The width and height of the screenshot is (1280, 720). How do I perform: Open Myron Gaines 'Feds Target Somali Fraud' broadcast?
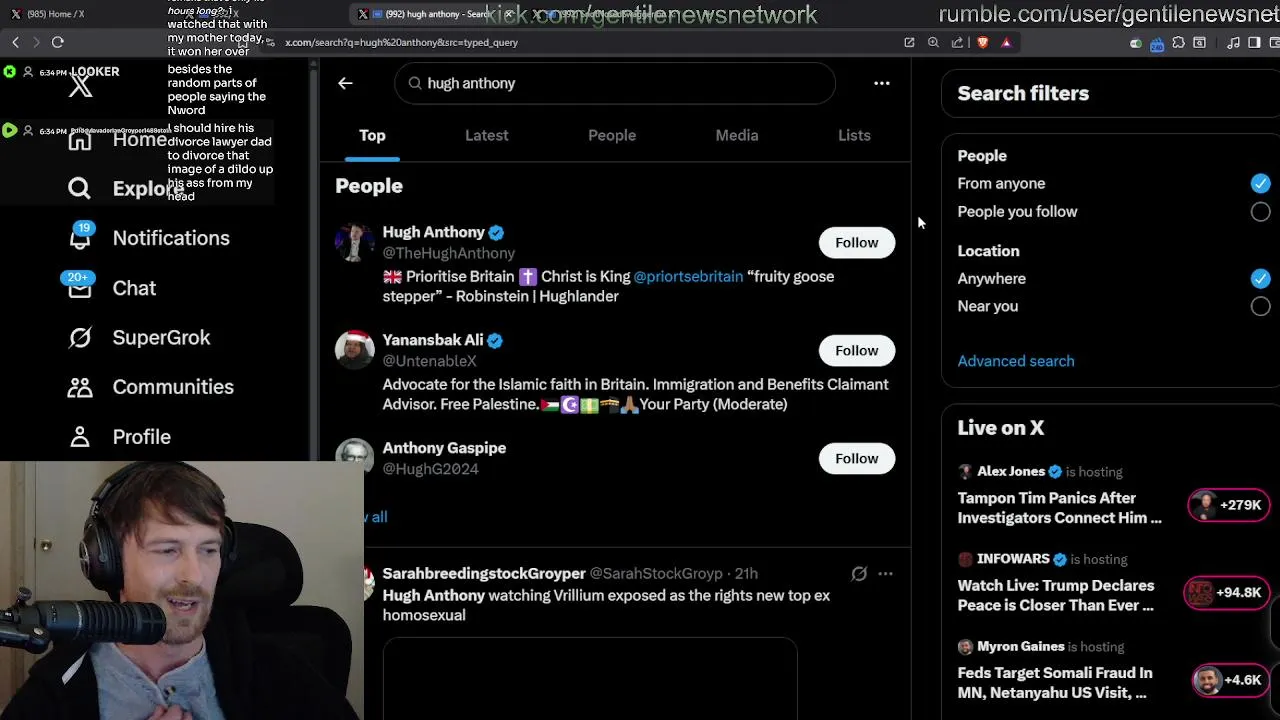click(1054, 683)
